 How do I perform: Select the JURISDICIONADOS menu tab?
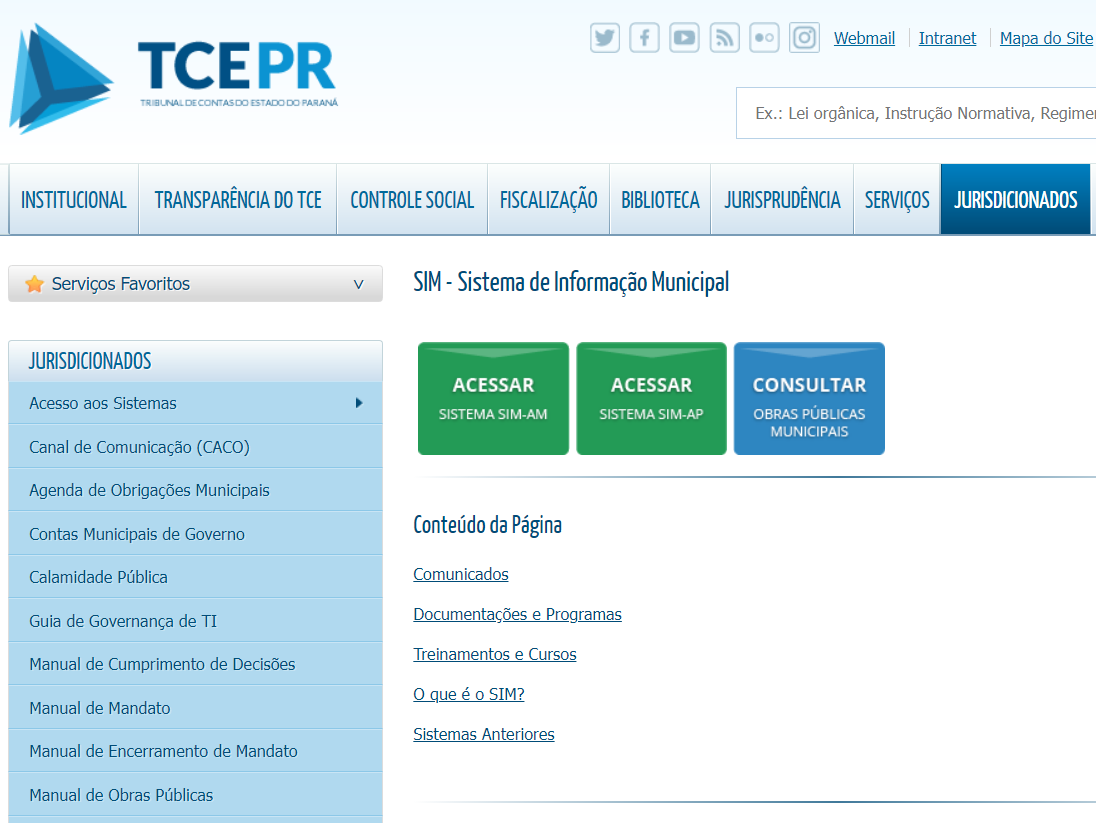[x=1016, y=200]
